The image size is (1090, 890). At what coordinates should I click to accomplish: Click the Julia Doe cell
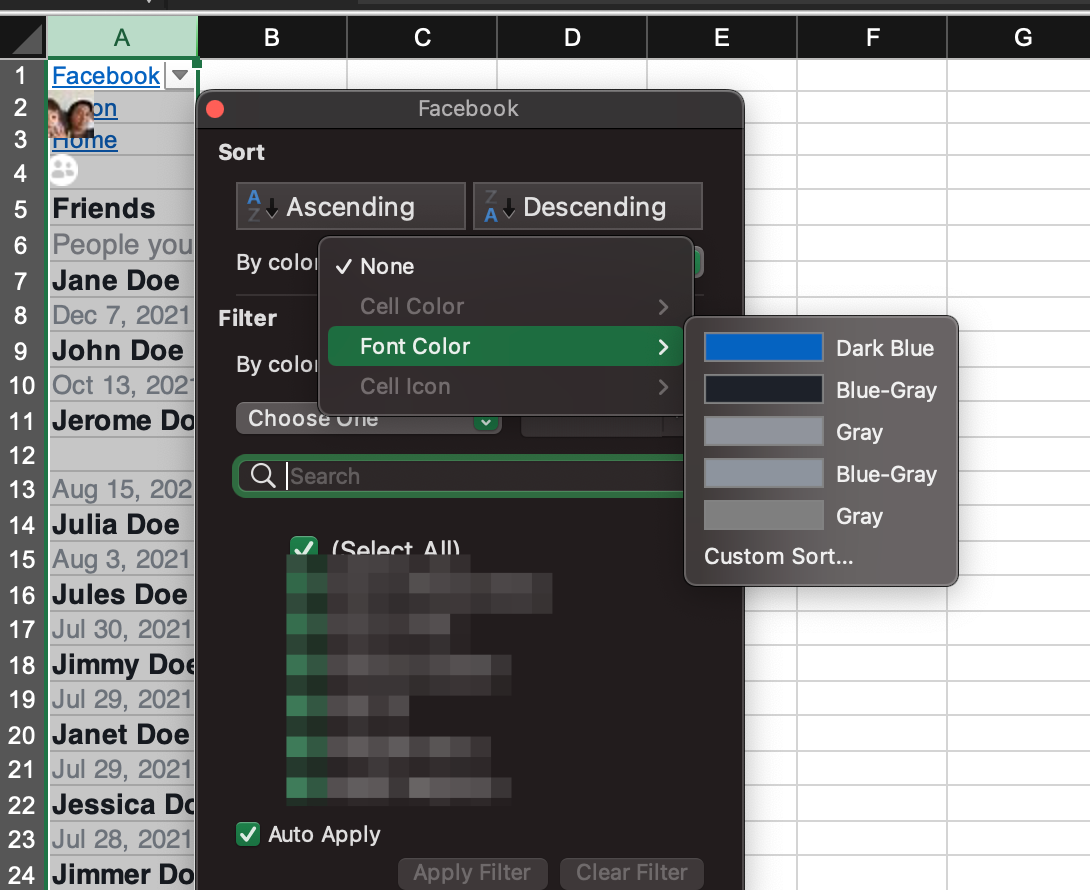tap(122, 524)
